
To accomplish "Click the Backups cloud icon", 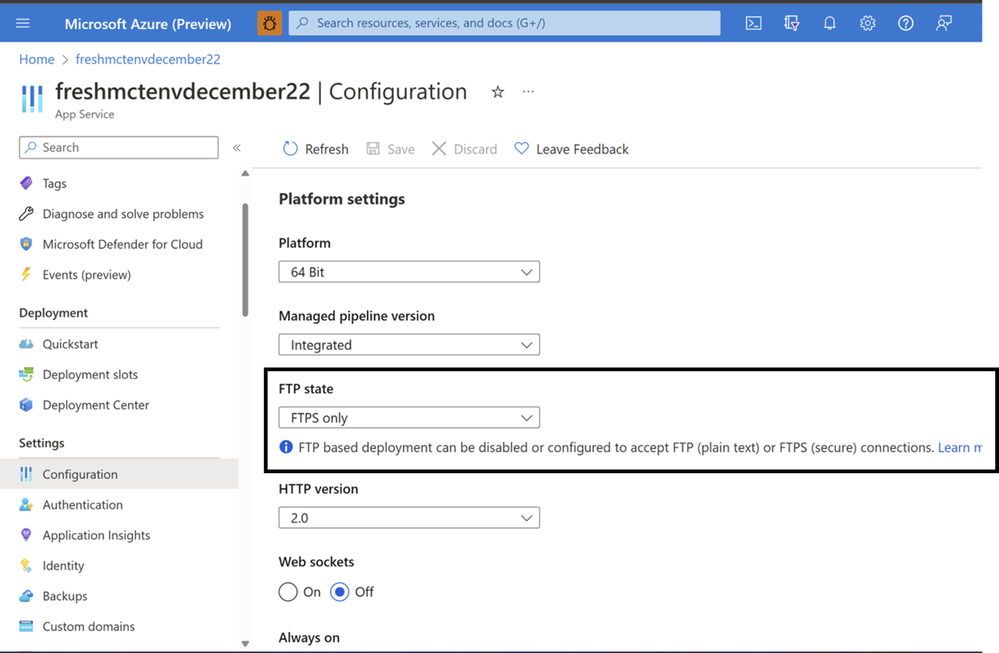I will pyautogui.click(x=26, y=596).
